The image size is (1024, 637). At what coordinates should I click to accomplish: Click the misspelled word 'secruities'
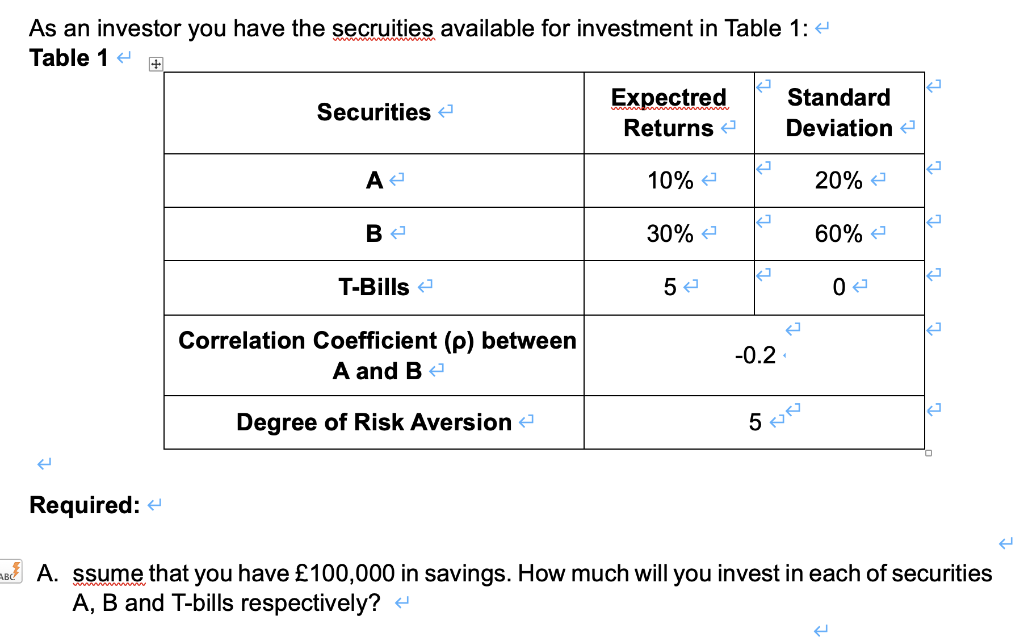click(383, 29)
